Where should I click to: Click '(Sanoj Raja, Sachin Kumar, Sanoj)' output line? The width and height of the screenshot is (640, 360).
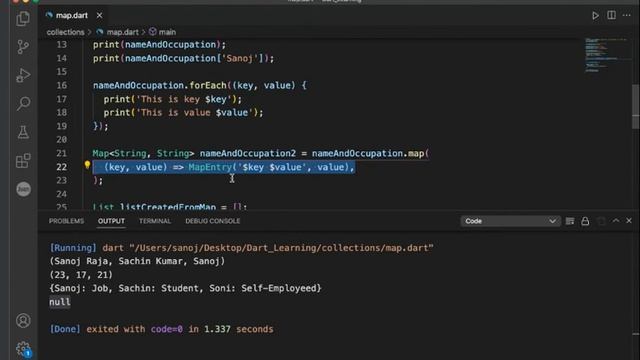137,261
